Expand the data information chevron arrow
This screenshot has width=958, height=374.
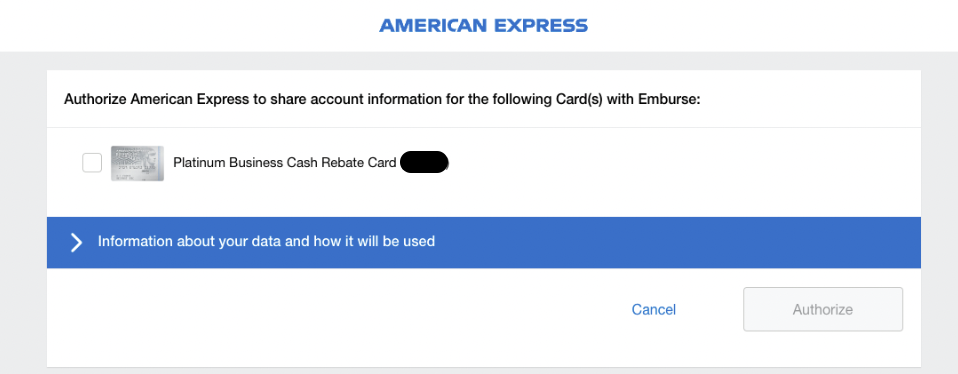point(76,242)
